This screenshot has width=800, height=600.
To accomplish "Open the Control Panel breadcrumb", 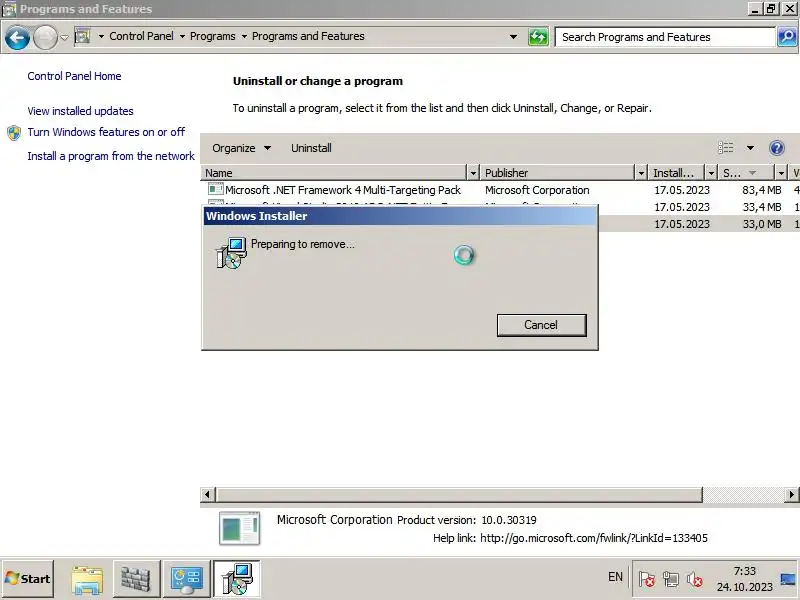I will click(141, 36).
